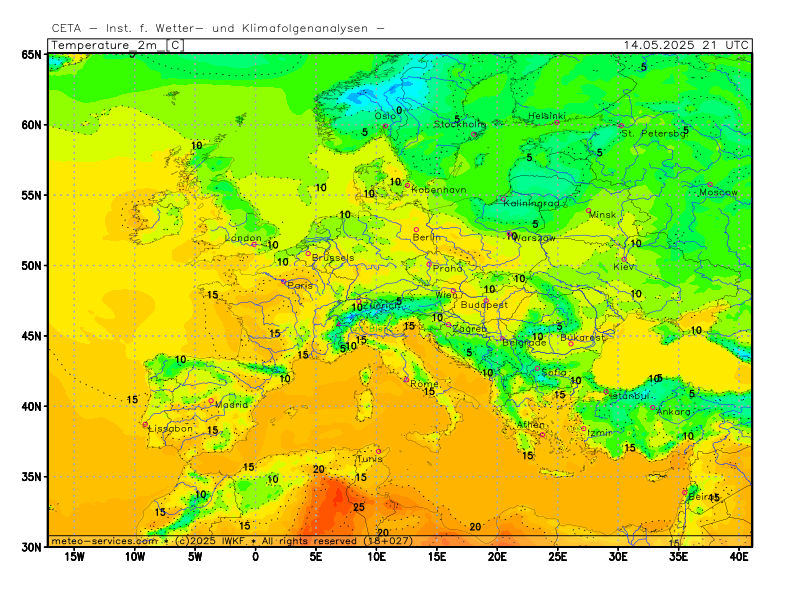Select the 25E longitude axis label
Screen dimensions: 800x600
[558, 557]
